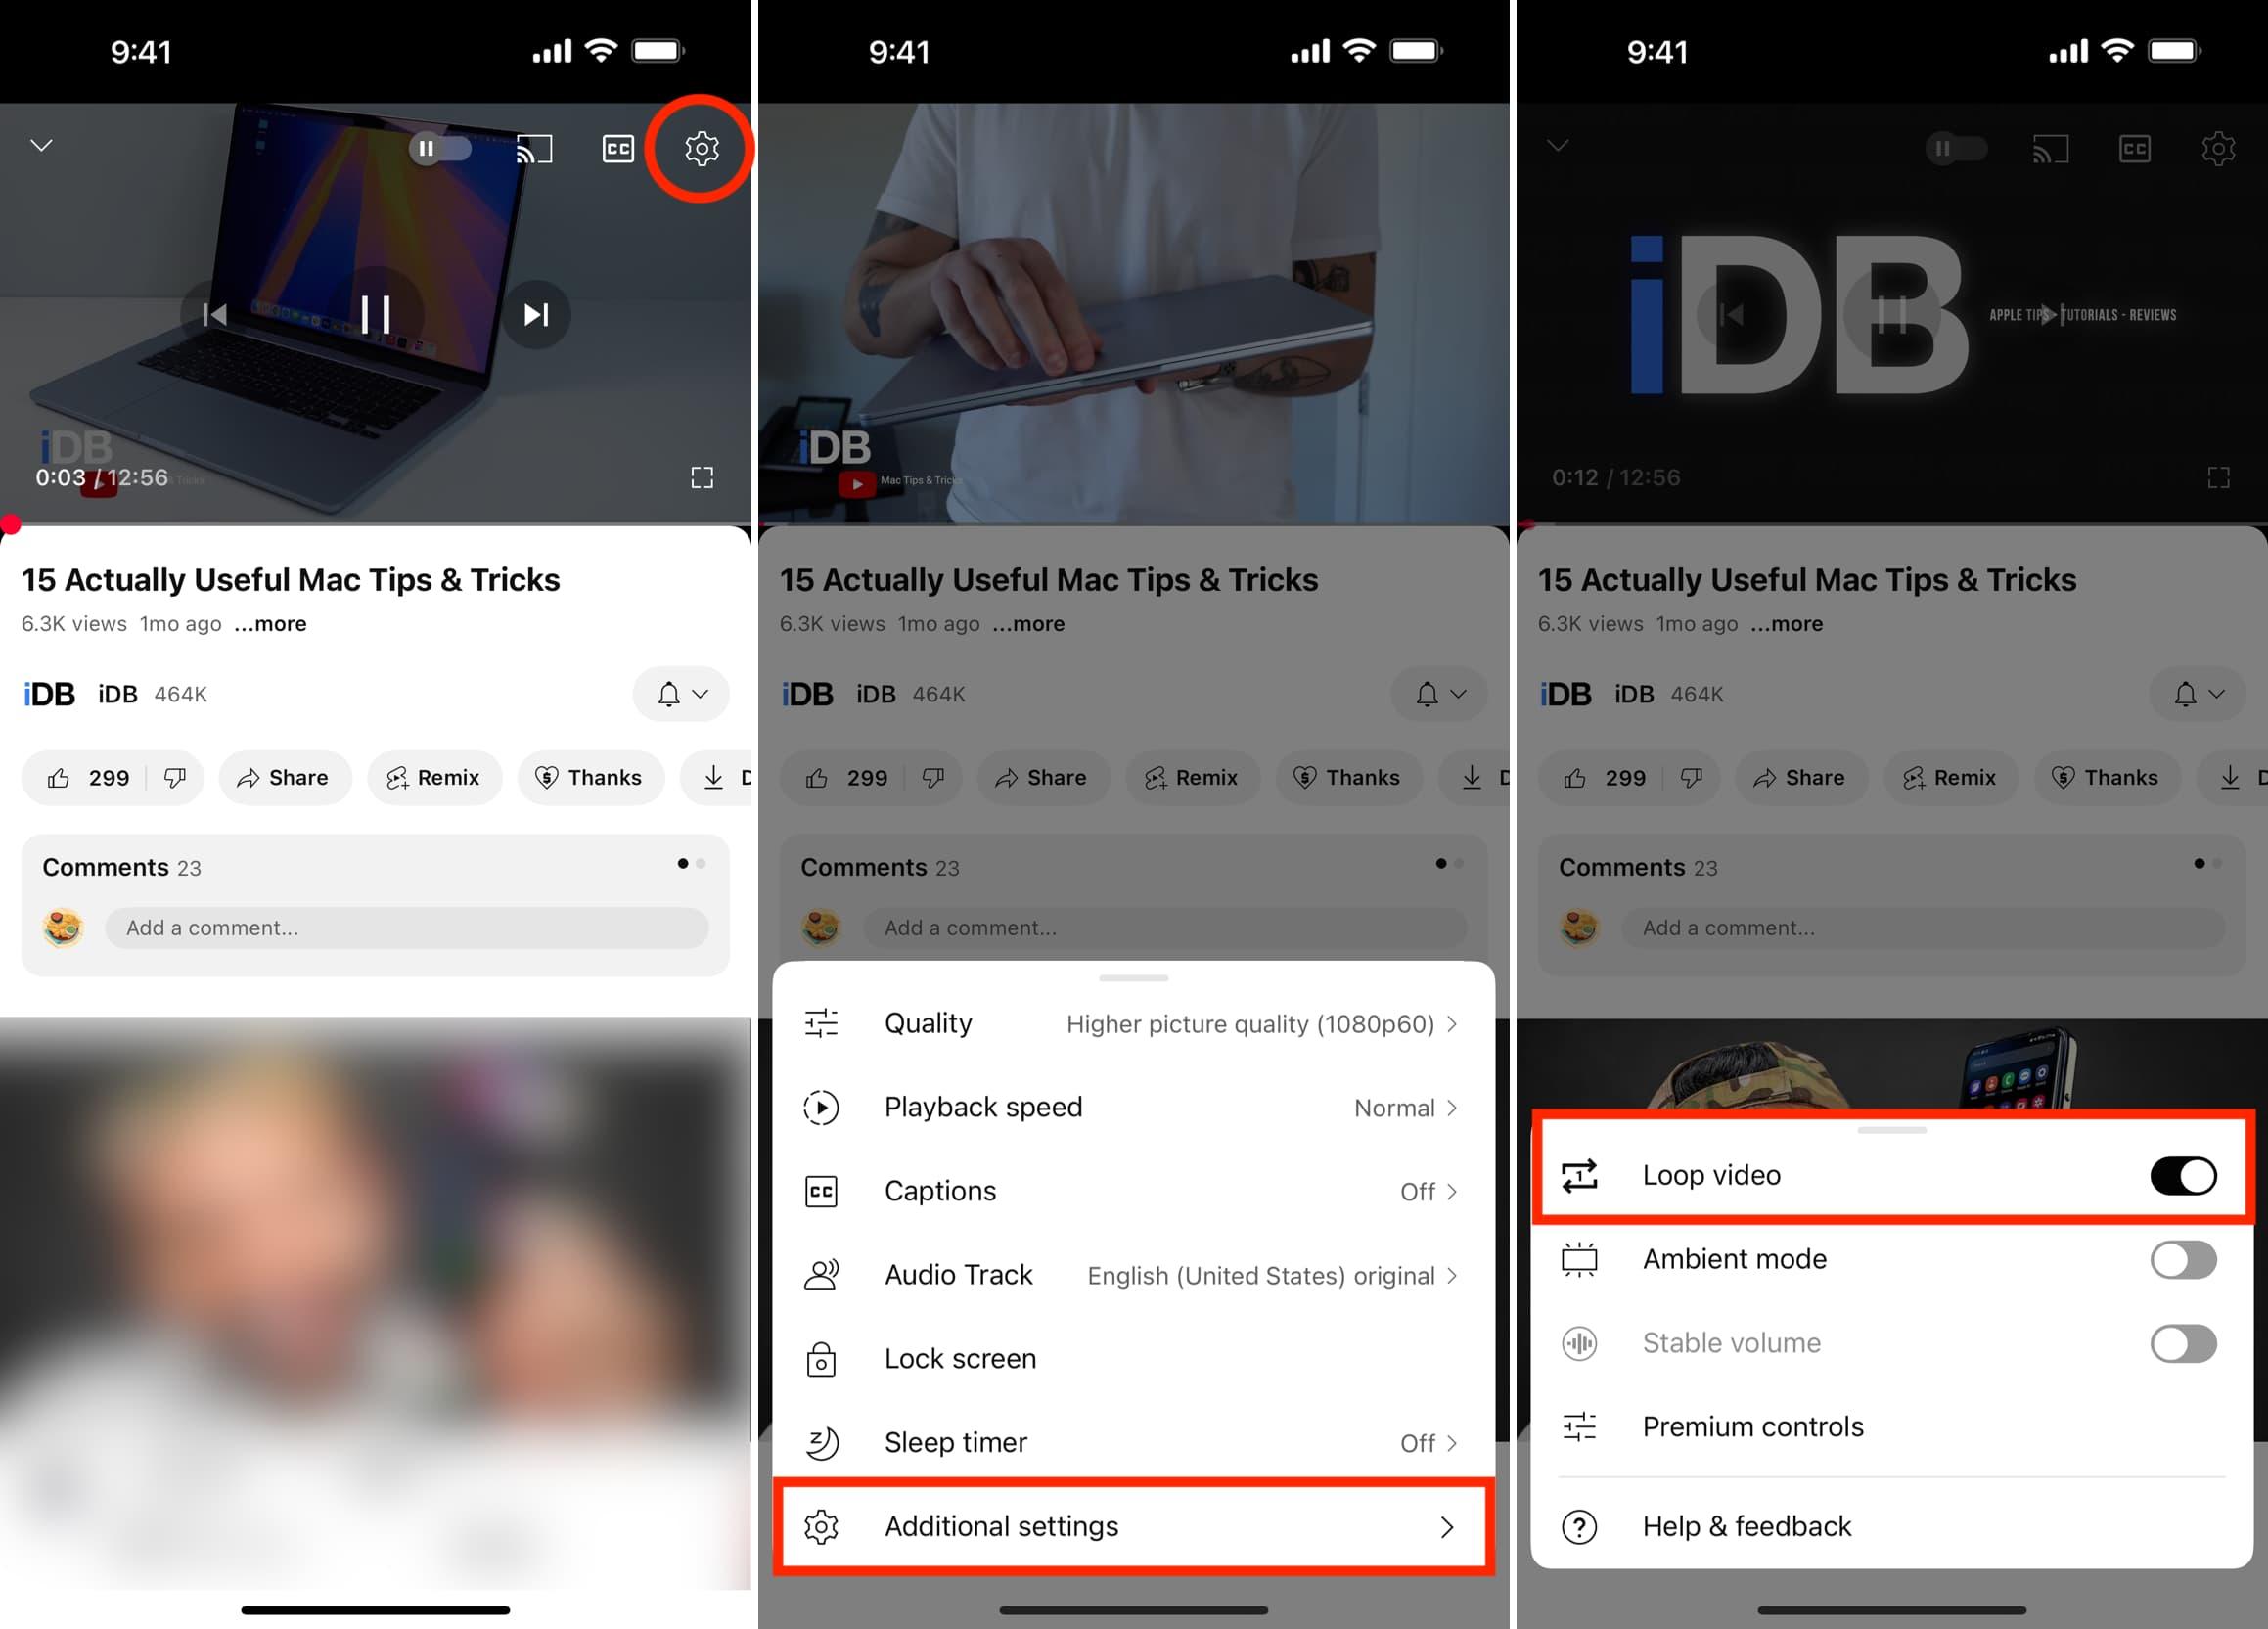Pause the video in left phone player

click(375, 314)
